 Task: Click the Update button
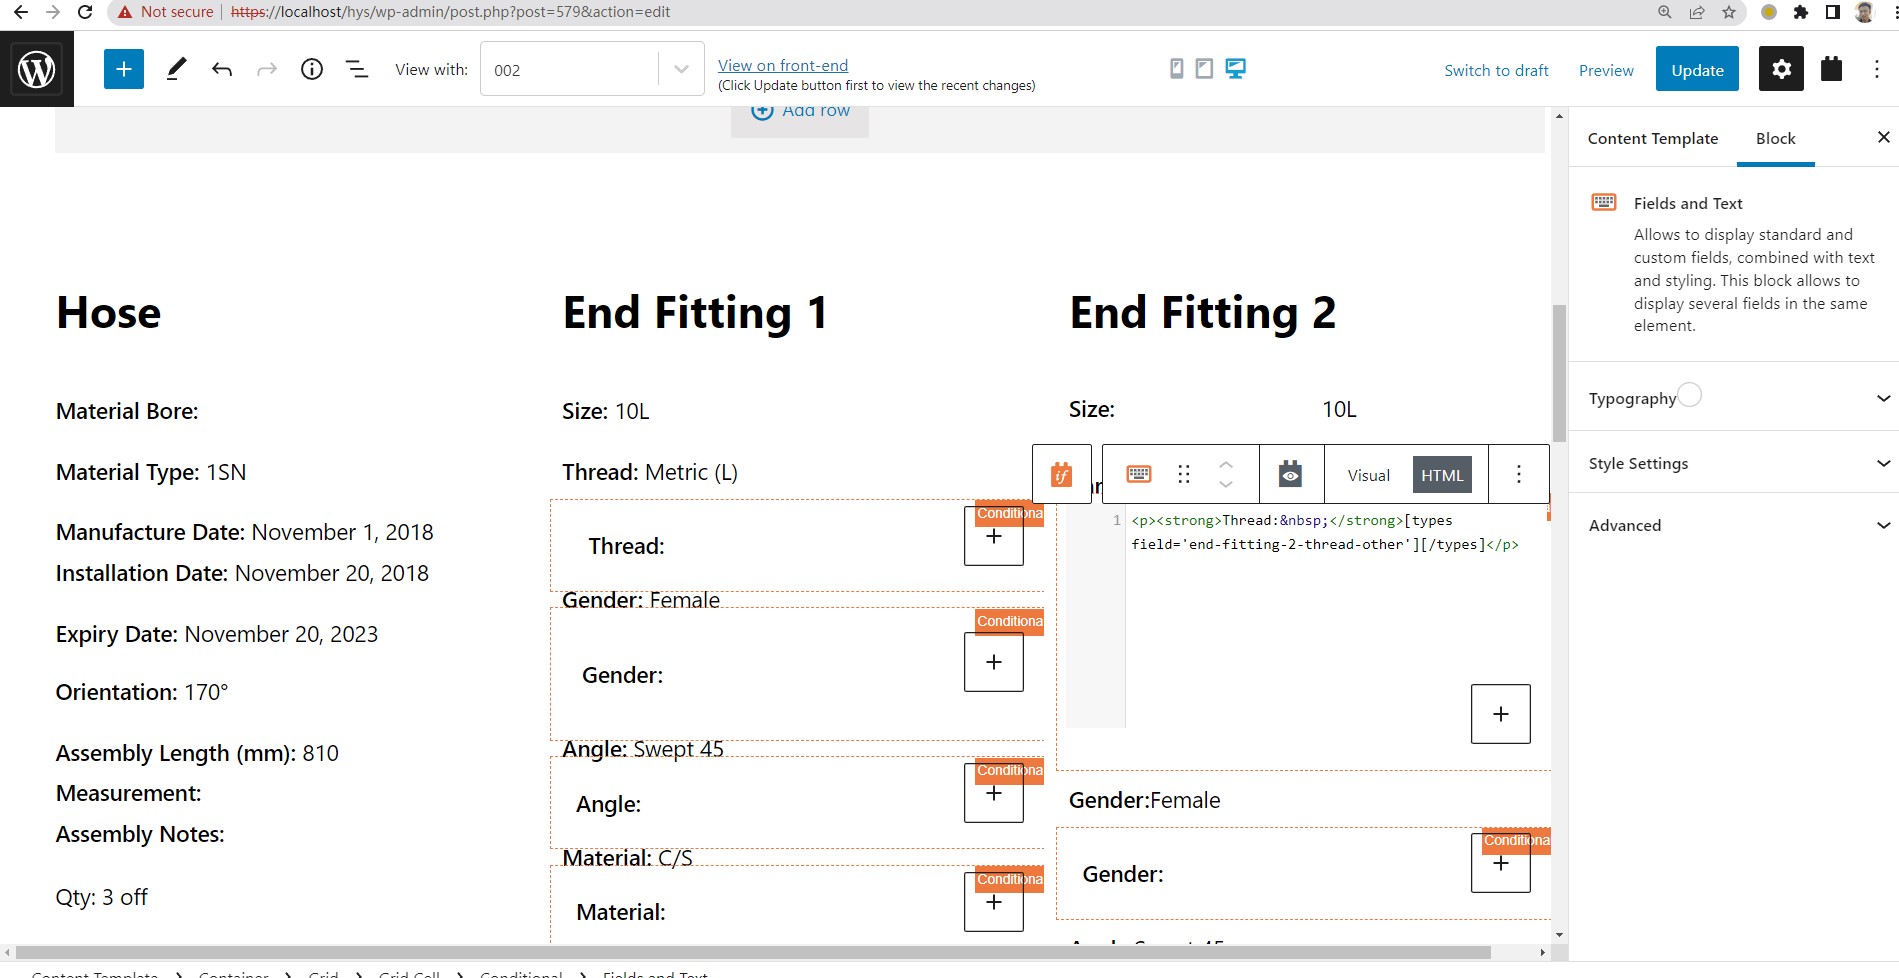[1697, 69]
